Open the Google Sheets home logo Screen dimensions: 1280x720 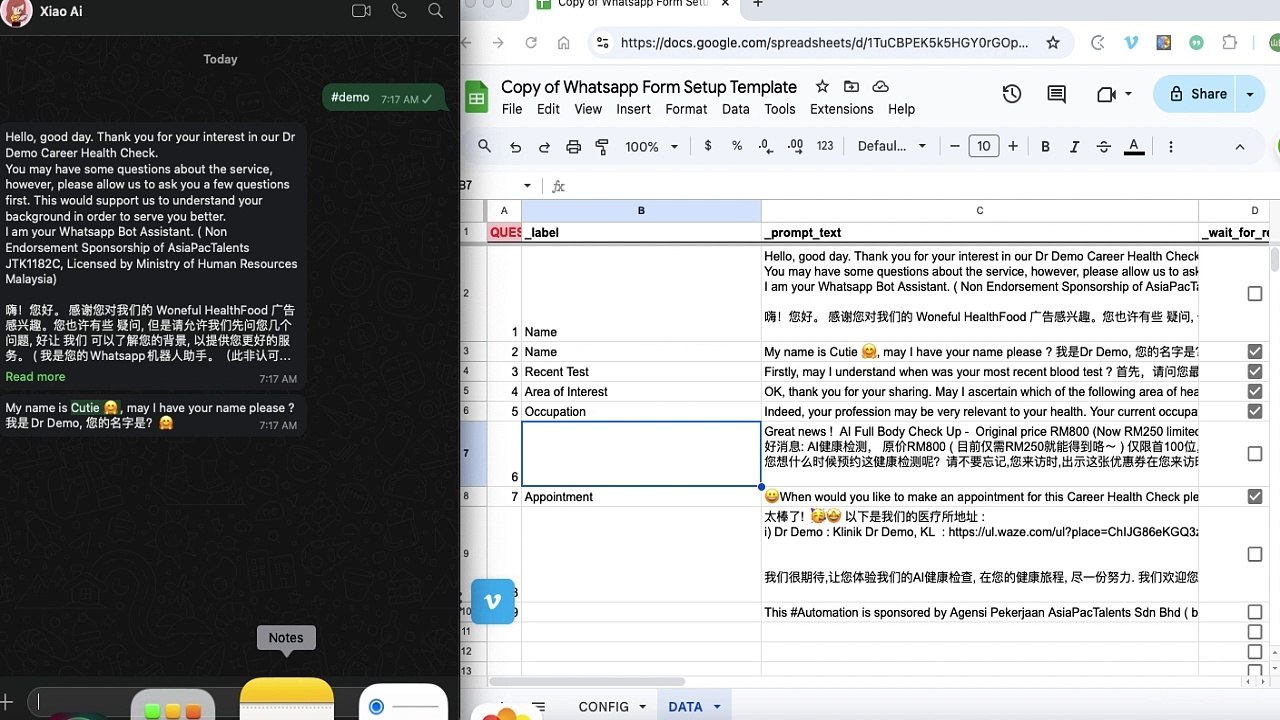(x=477, y=97)
